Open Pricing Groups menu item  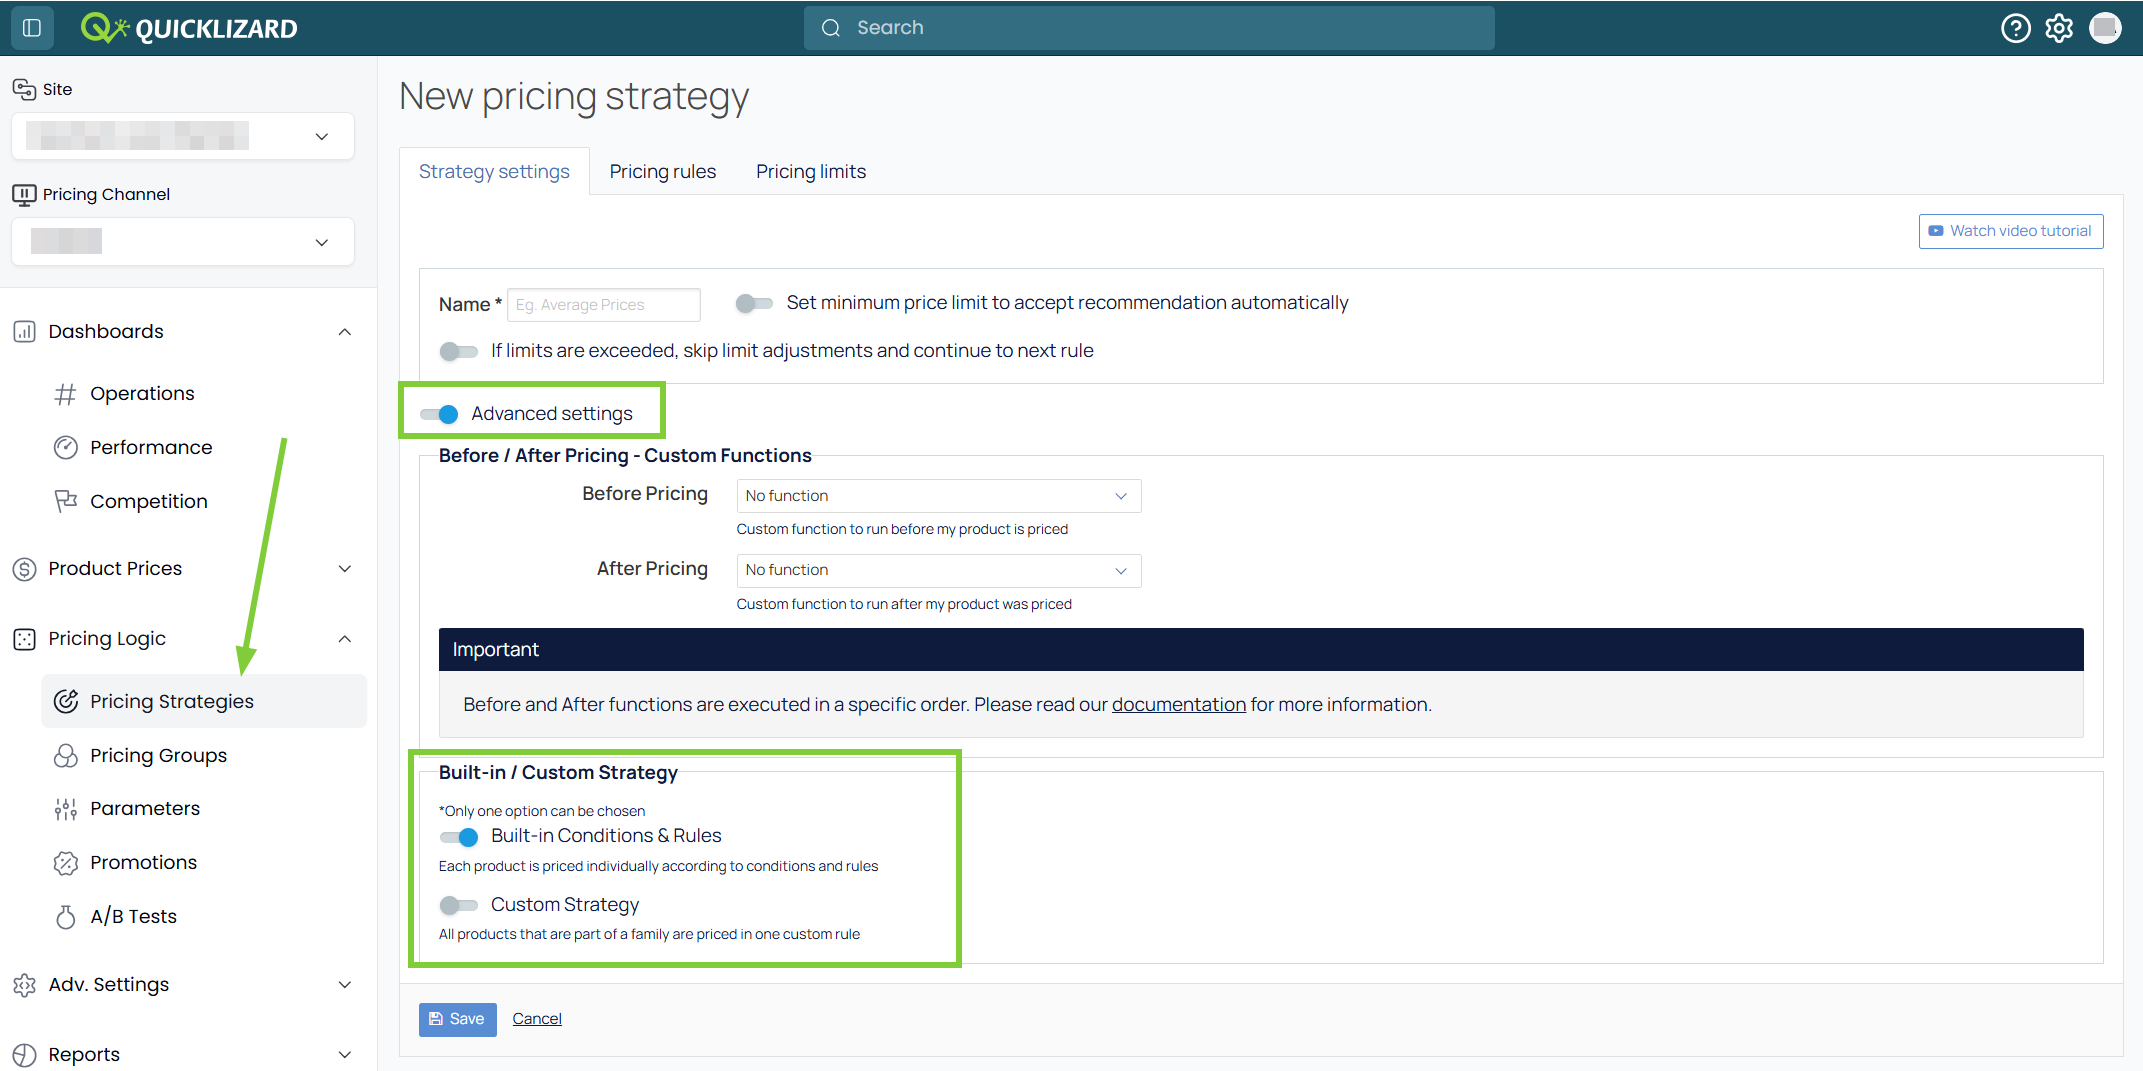pyautogui.click(x=203, y=755)
